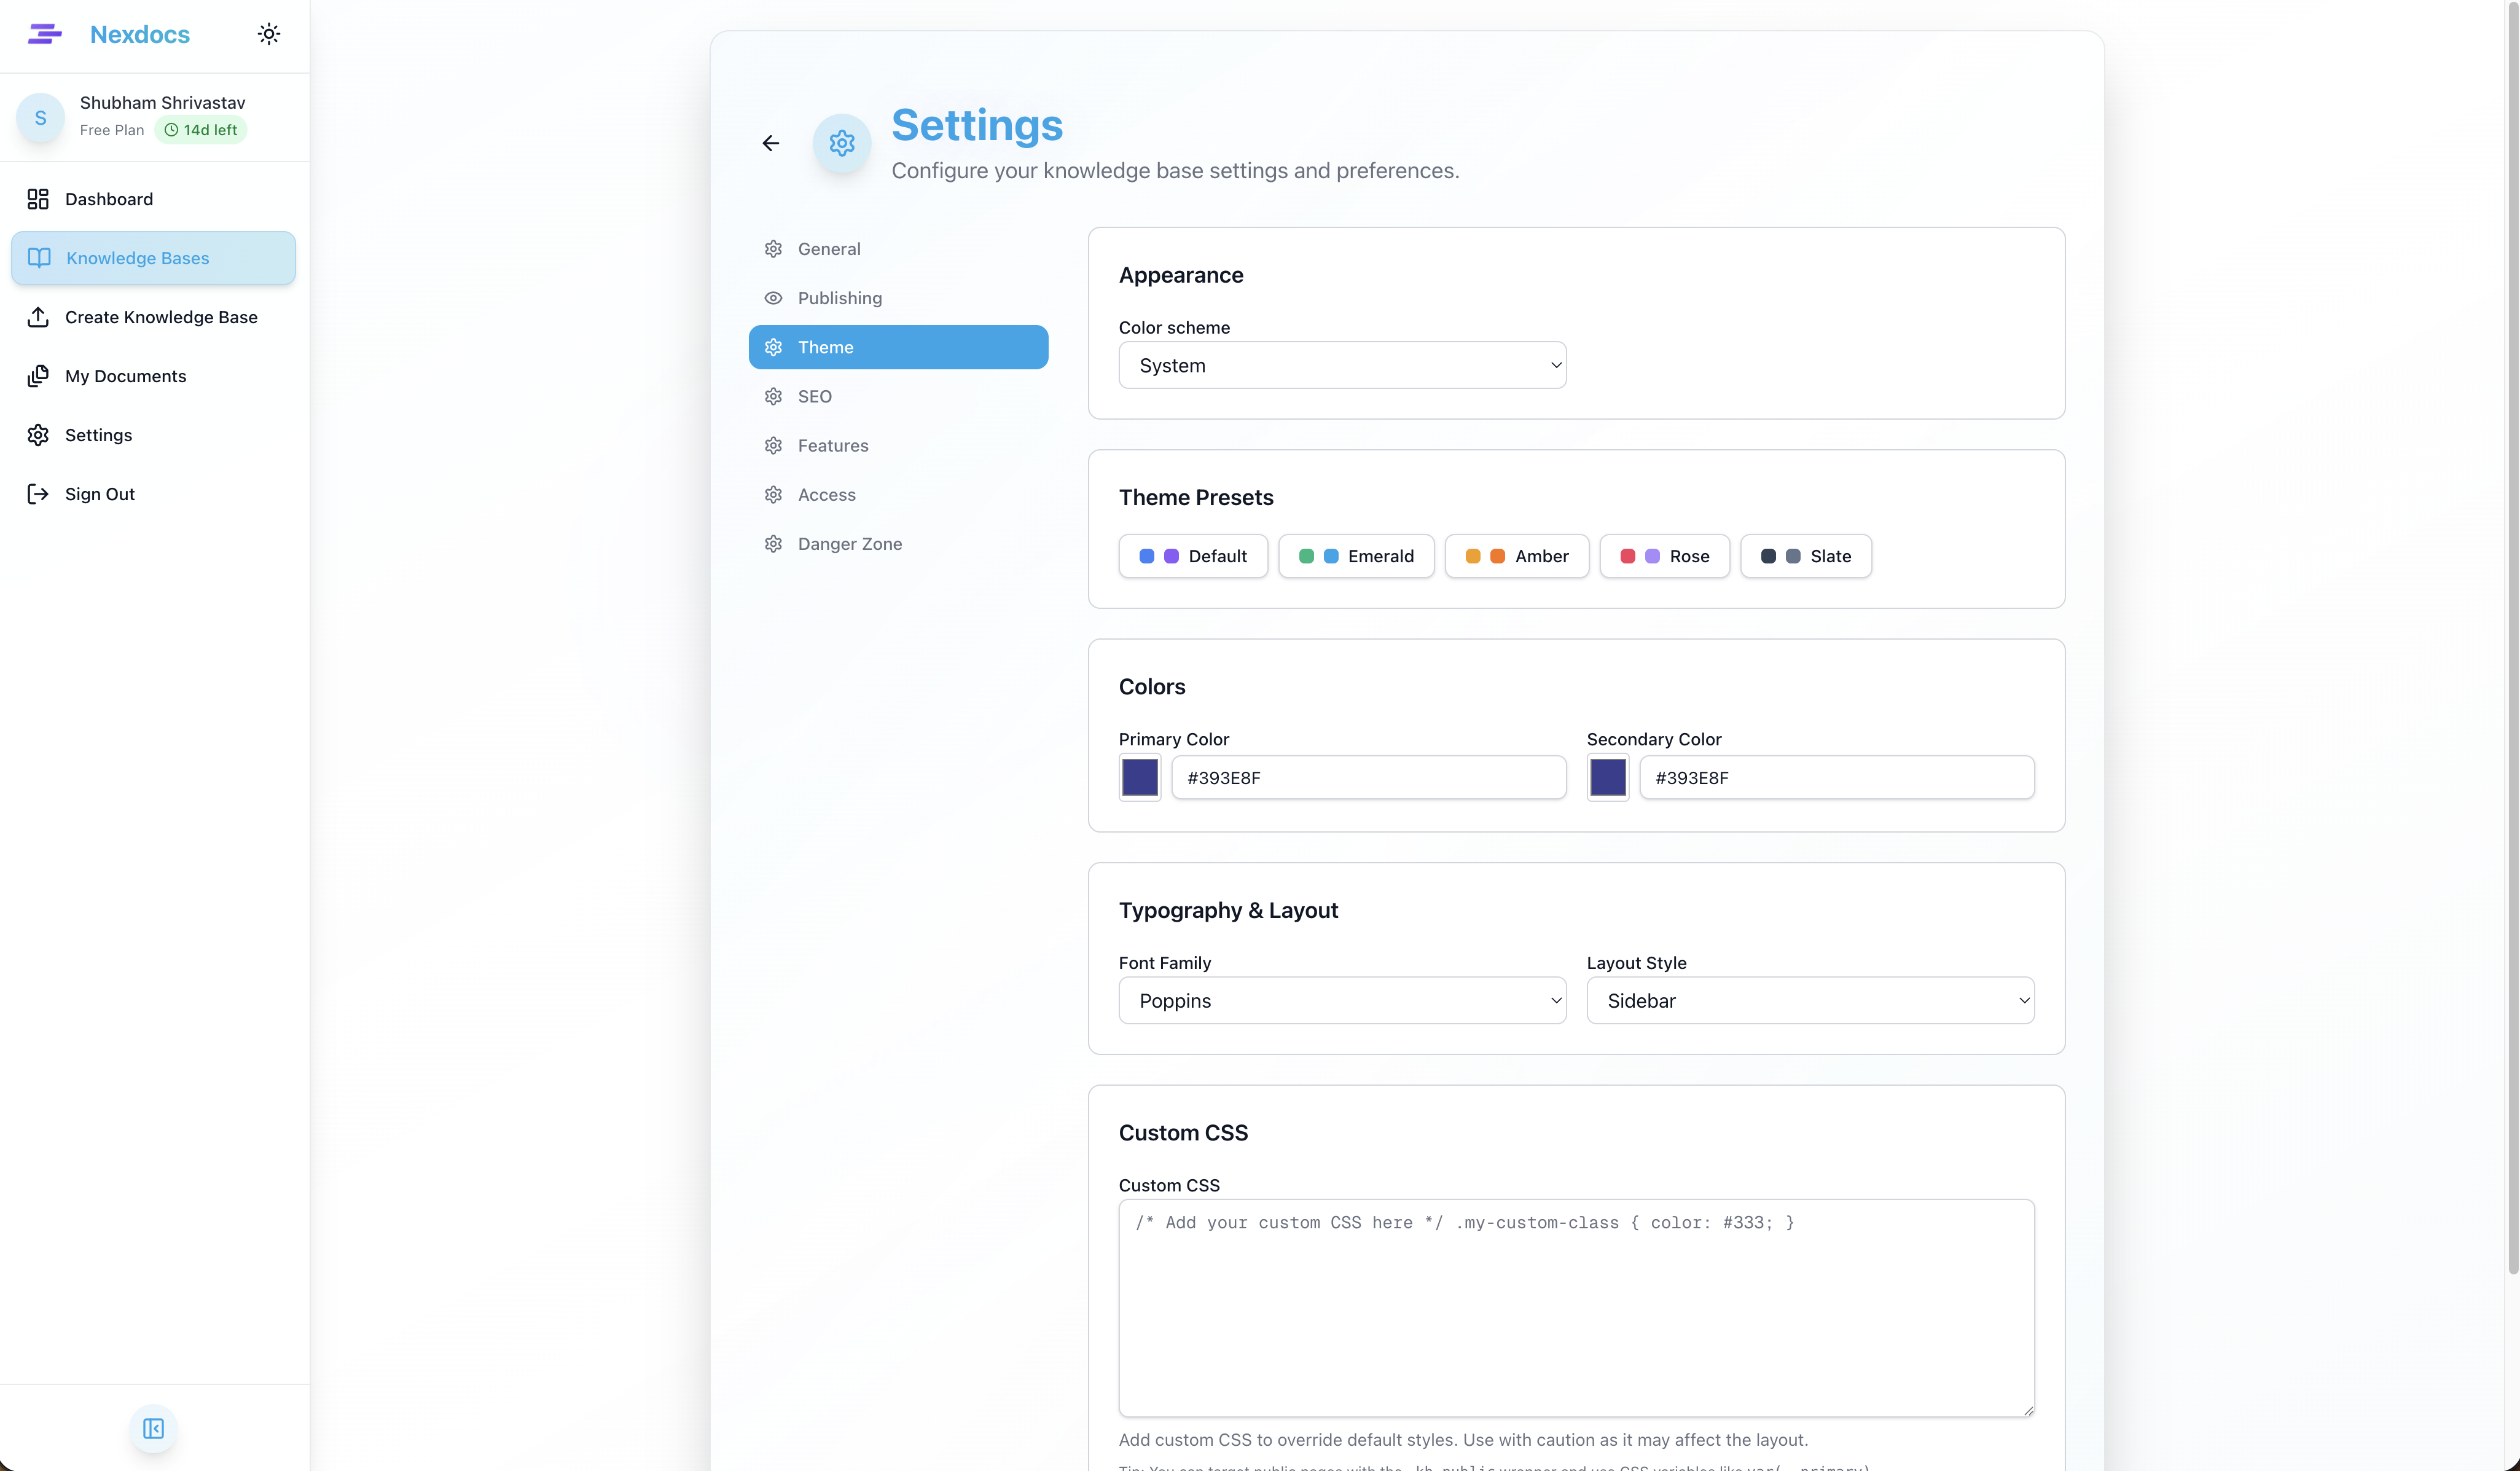
Task: Click the Sign Out arrow icon
Action: (38, 493)
